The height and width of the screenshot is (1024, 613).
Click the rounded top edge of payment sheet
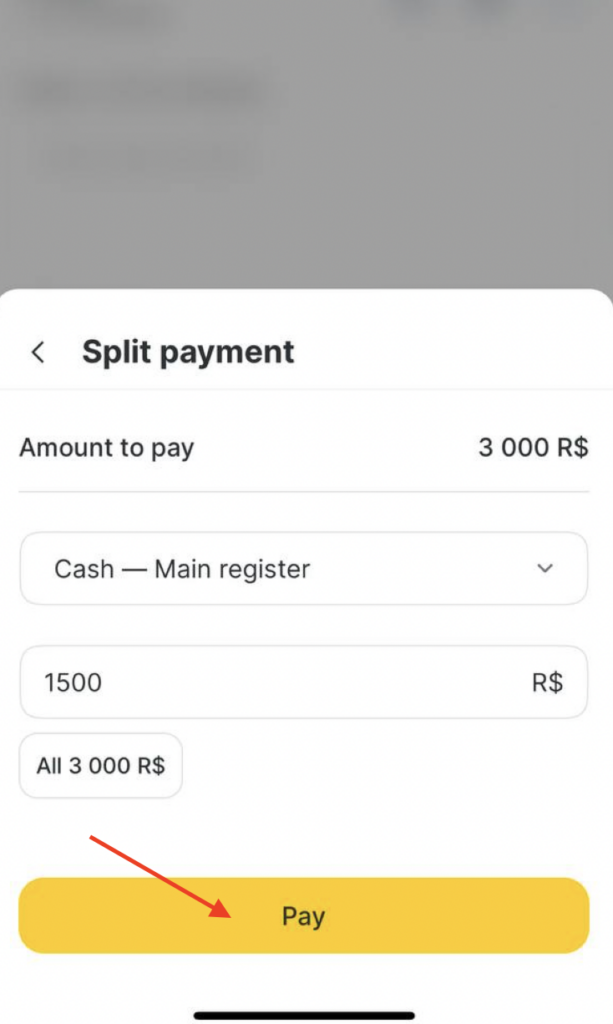pyautogui.click(x=306, y=294)
